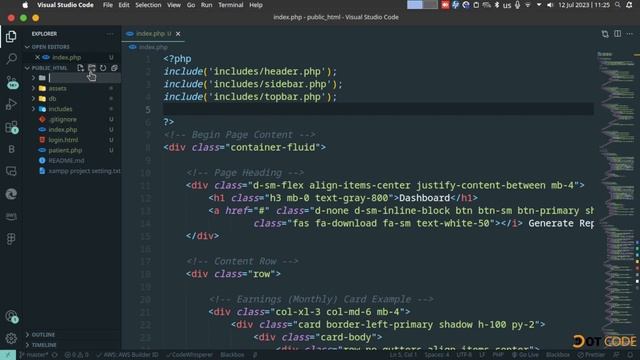Image resolution: width=640 pixels, height=360 pixels.
Task: Expand the includes folder
Action: tap(60, 109)
